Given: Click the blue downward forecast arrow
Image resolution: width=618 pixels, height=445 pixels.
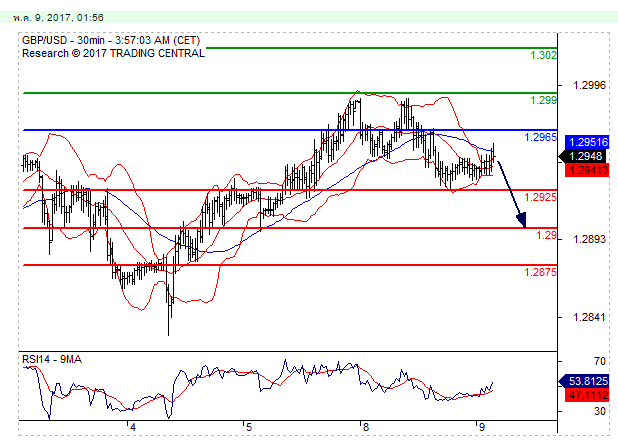Looking at the screenshot, I should click(511, 193).
